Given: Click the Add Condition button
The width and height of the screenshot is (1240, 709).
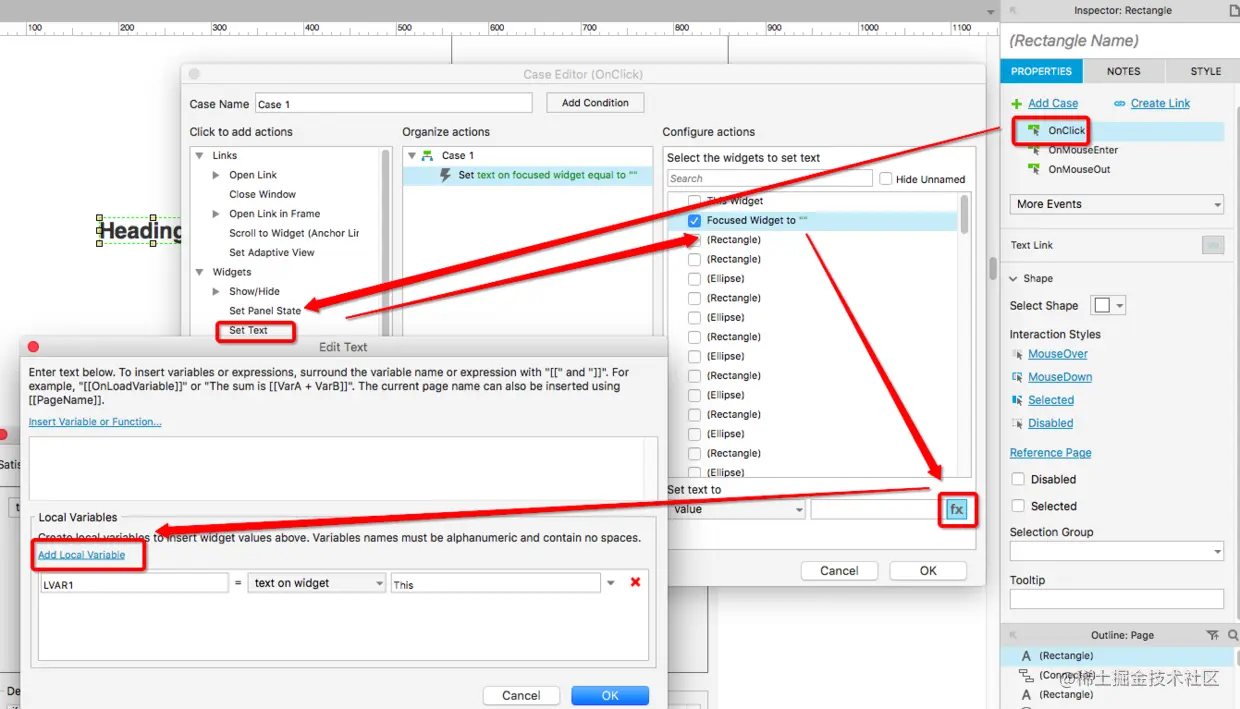Looking at the screenshot, I should pyautogui.click(x=595, y=103).
